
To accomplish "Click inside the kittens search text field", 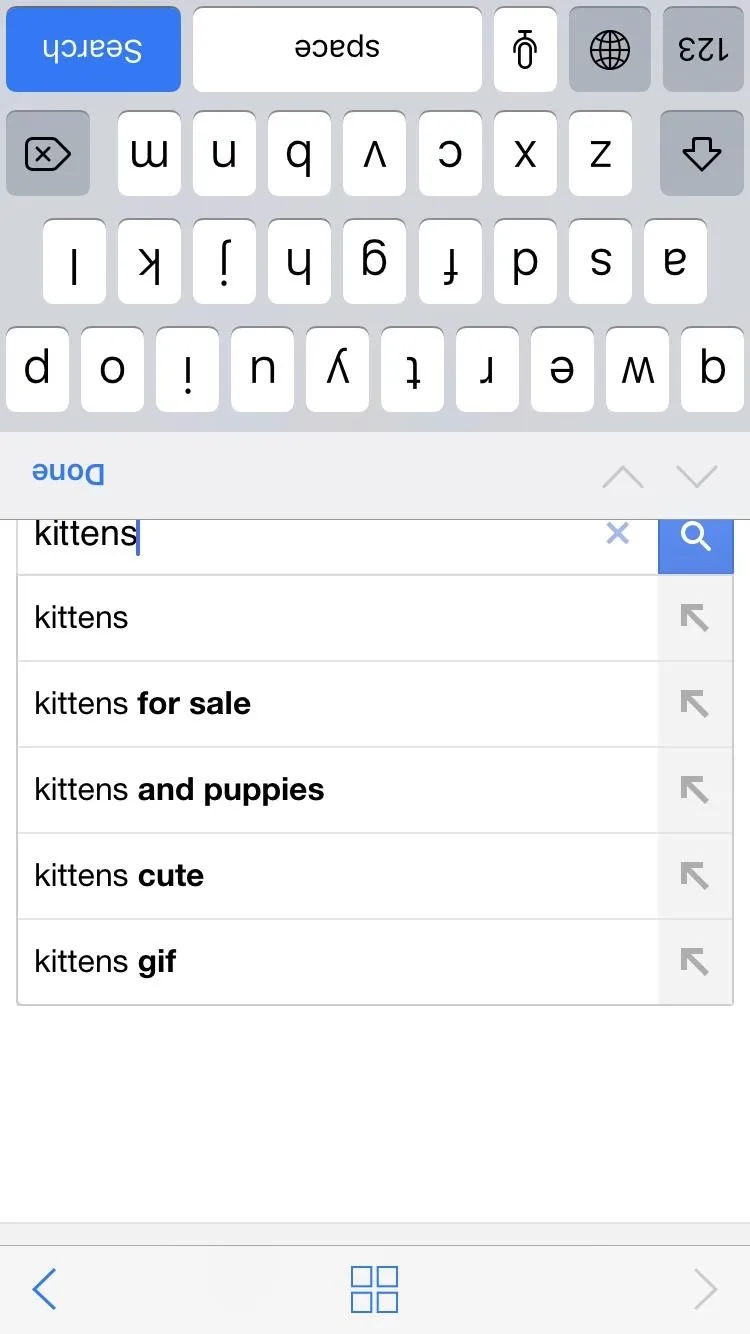I will [x=300, y=536].
